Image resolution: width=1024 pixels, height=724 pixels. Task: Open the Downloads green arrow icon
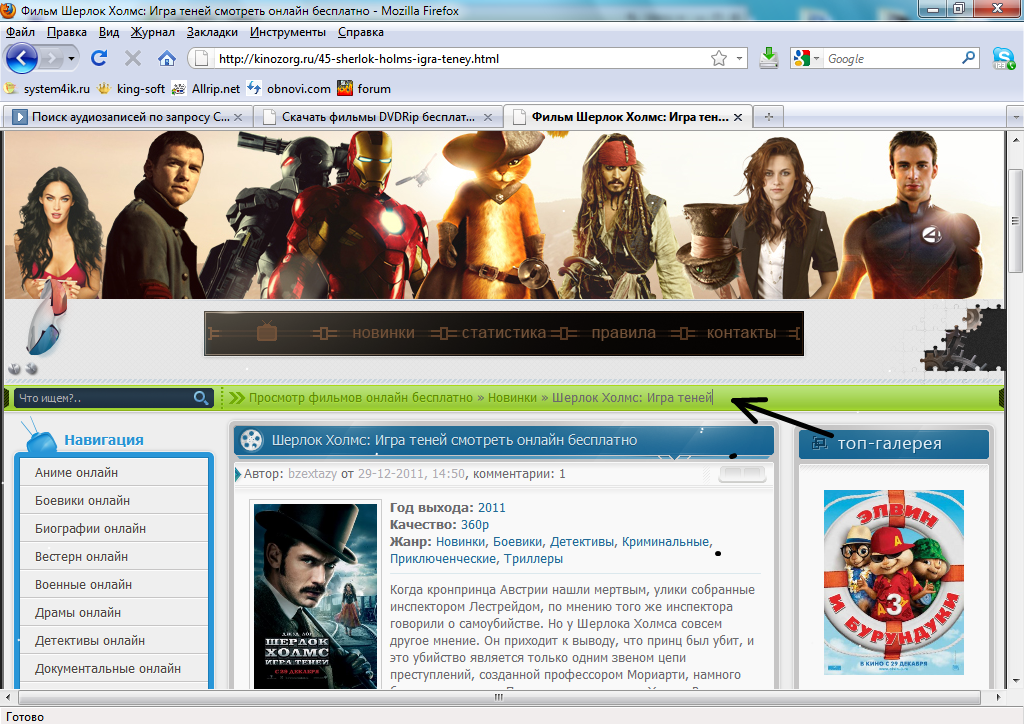click(x=768, y=58)
